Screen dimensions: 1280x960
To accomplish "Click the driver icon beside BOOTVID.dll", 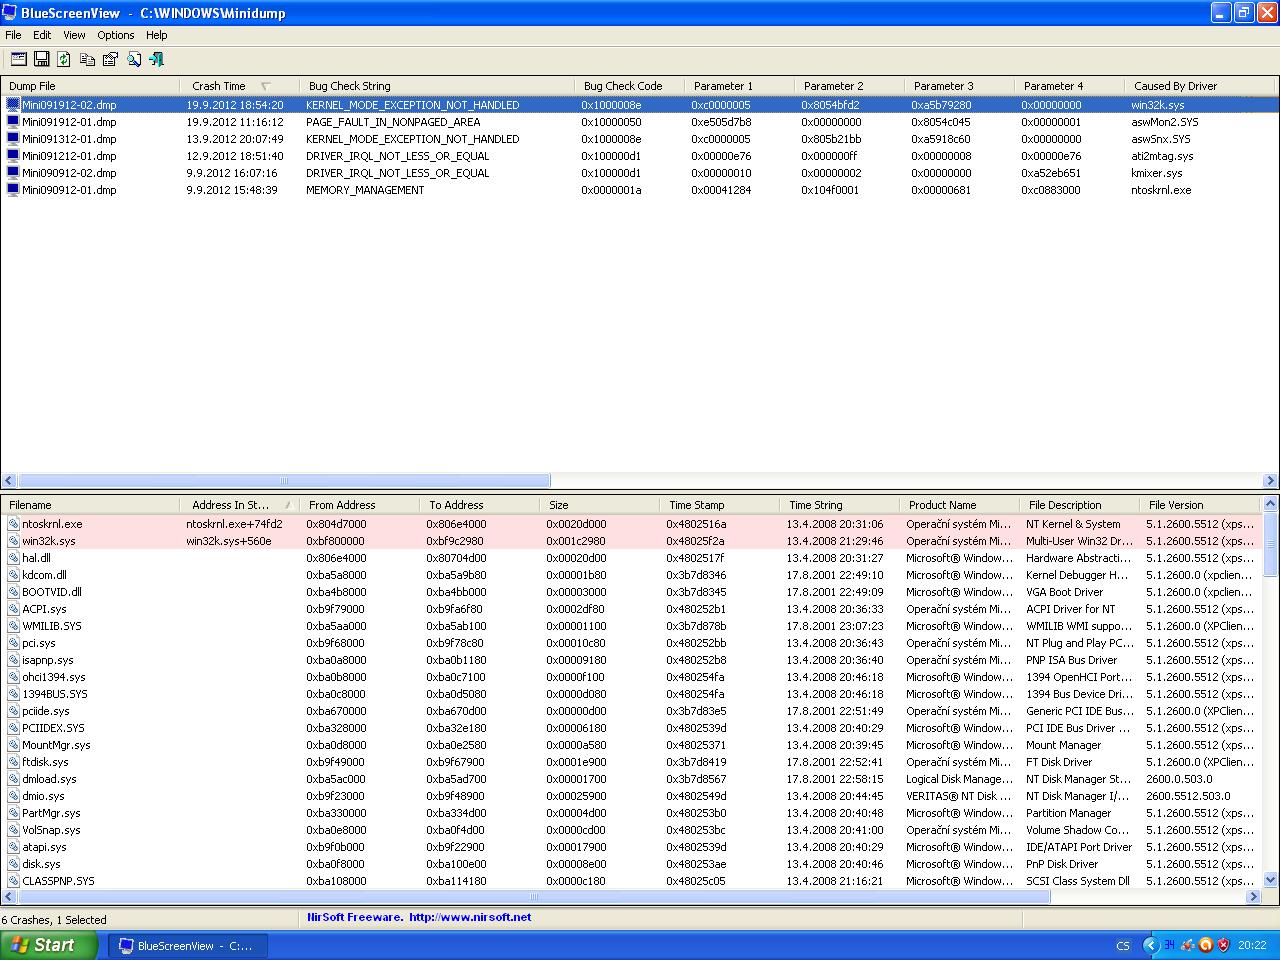I will (13, 592).
